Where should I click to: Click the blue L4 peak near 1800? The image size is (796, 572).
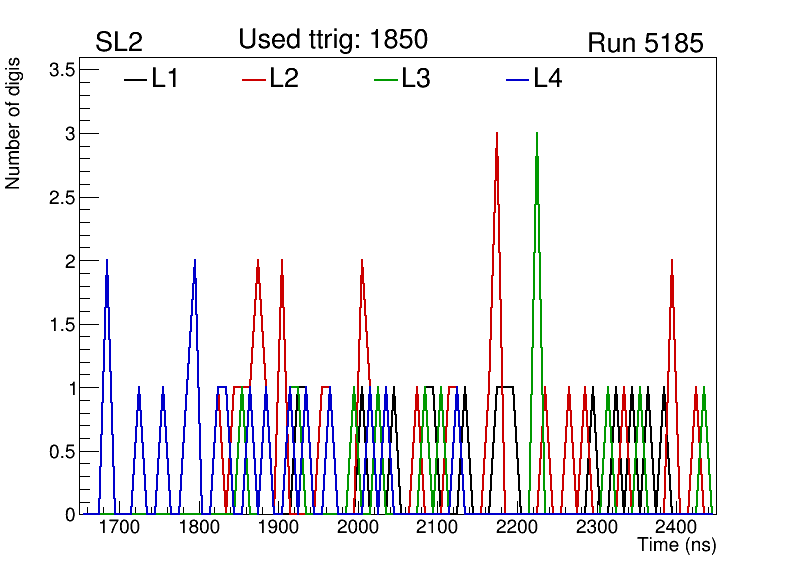coord(195,262)
